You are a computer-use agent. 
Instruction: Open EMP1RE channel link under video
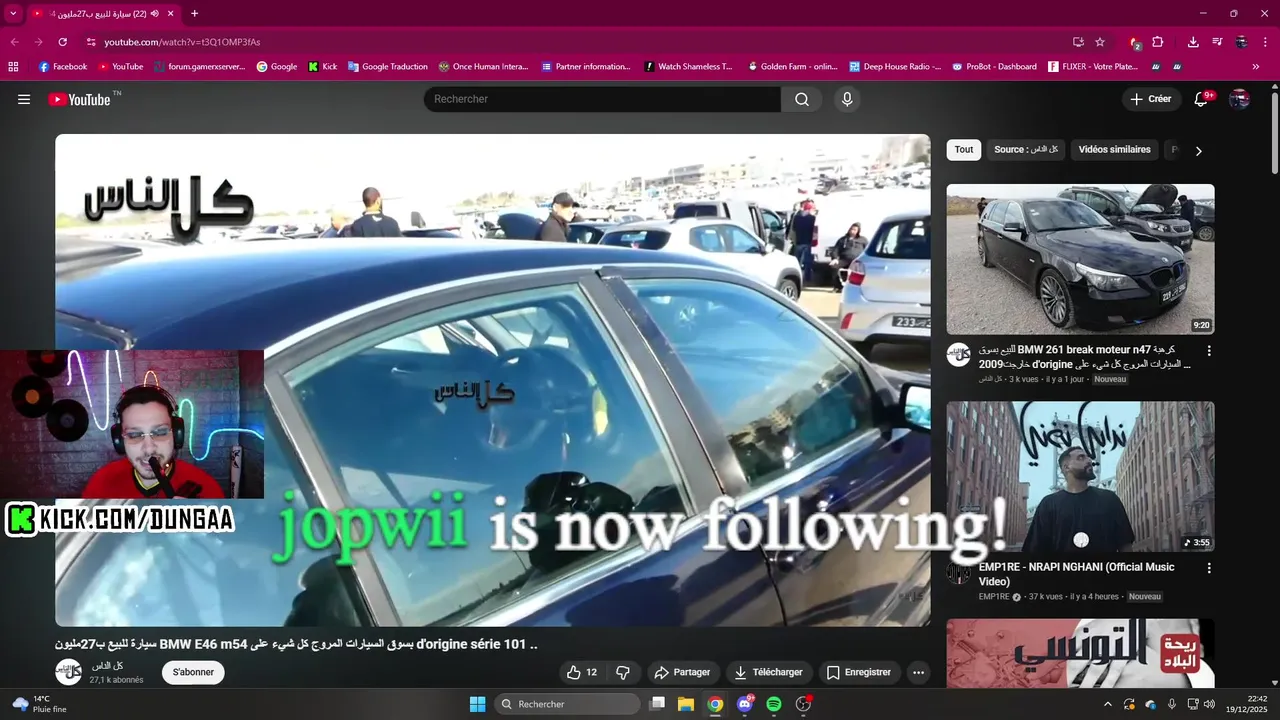[995, 597]
